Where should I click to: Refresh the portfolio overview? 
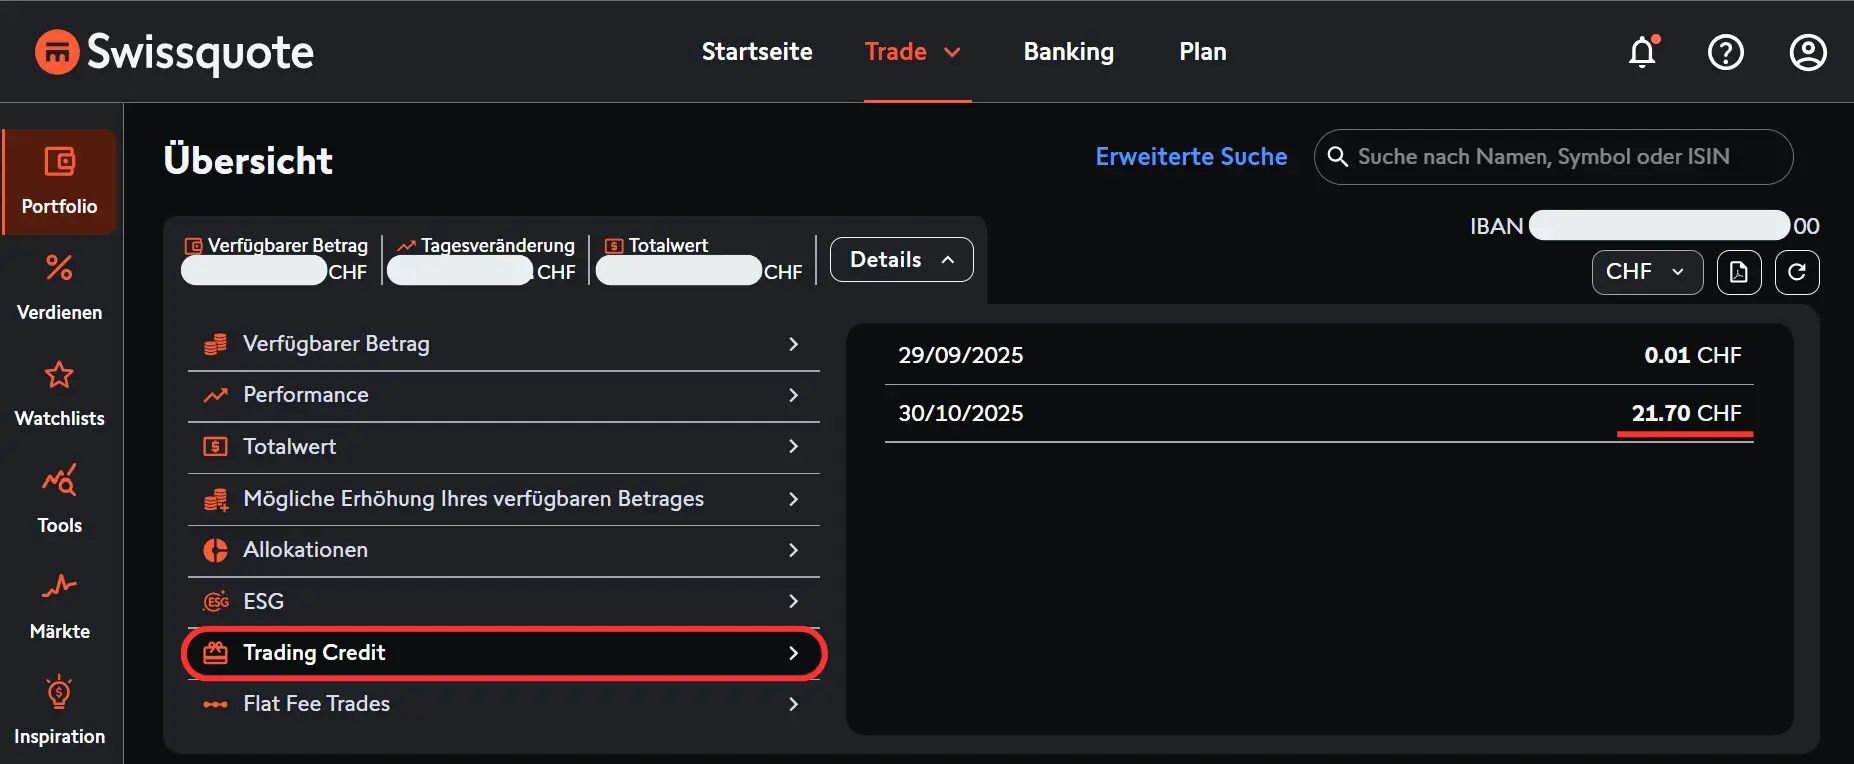pos(1797,272)
